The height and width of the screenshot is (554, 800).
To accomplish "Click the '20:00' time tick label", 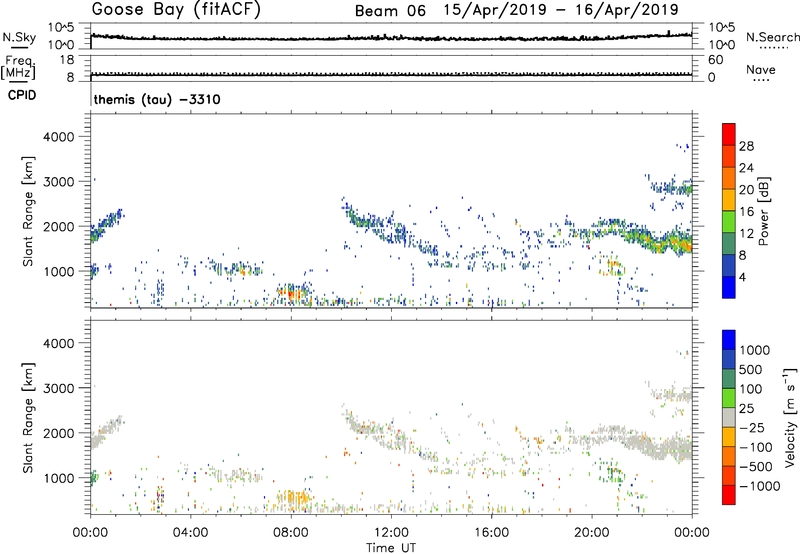I will point(591,533).
